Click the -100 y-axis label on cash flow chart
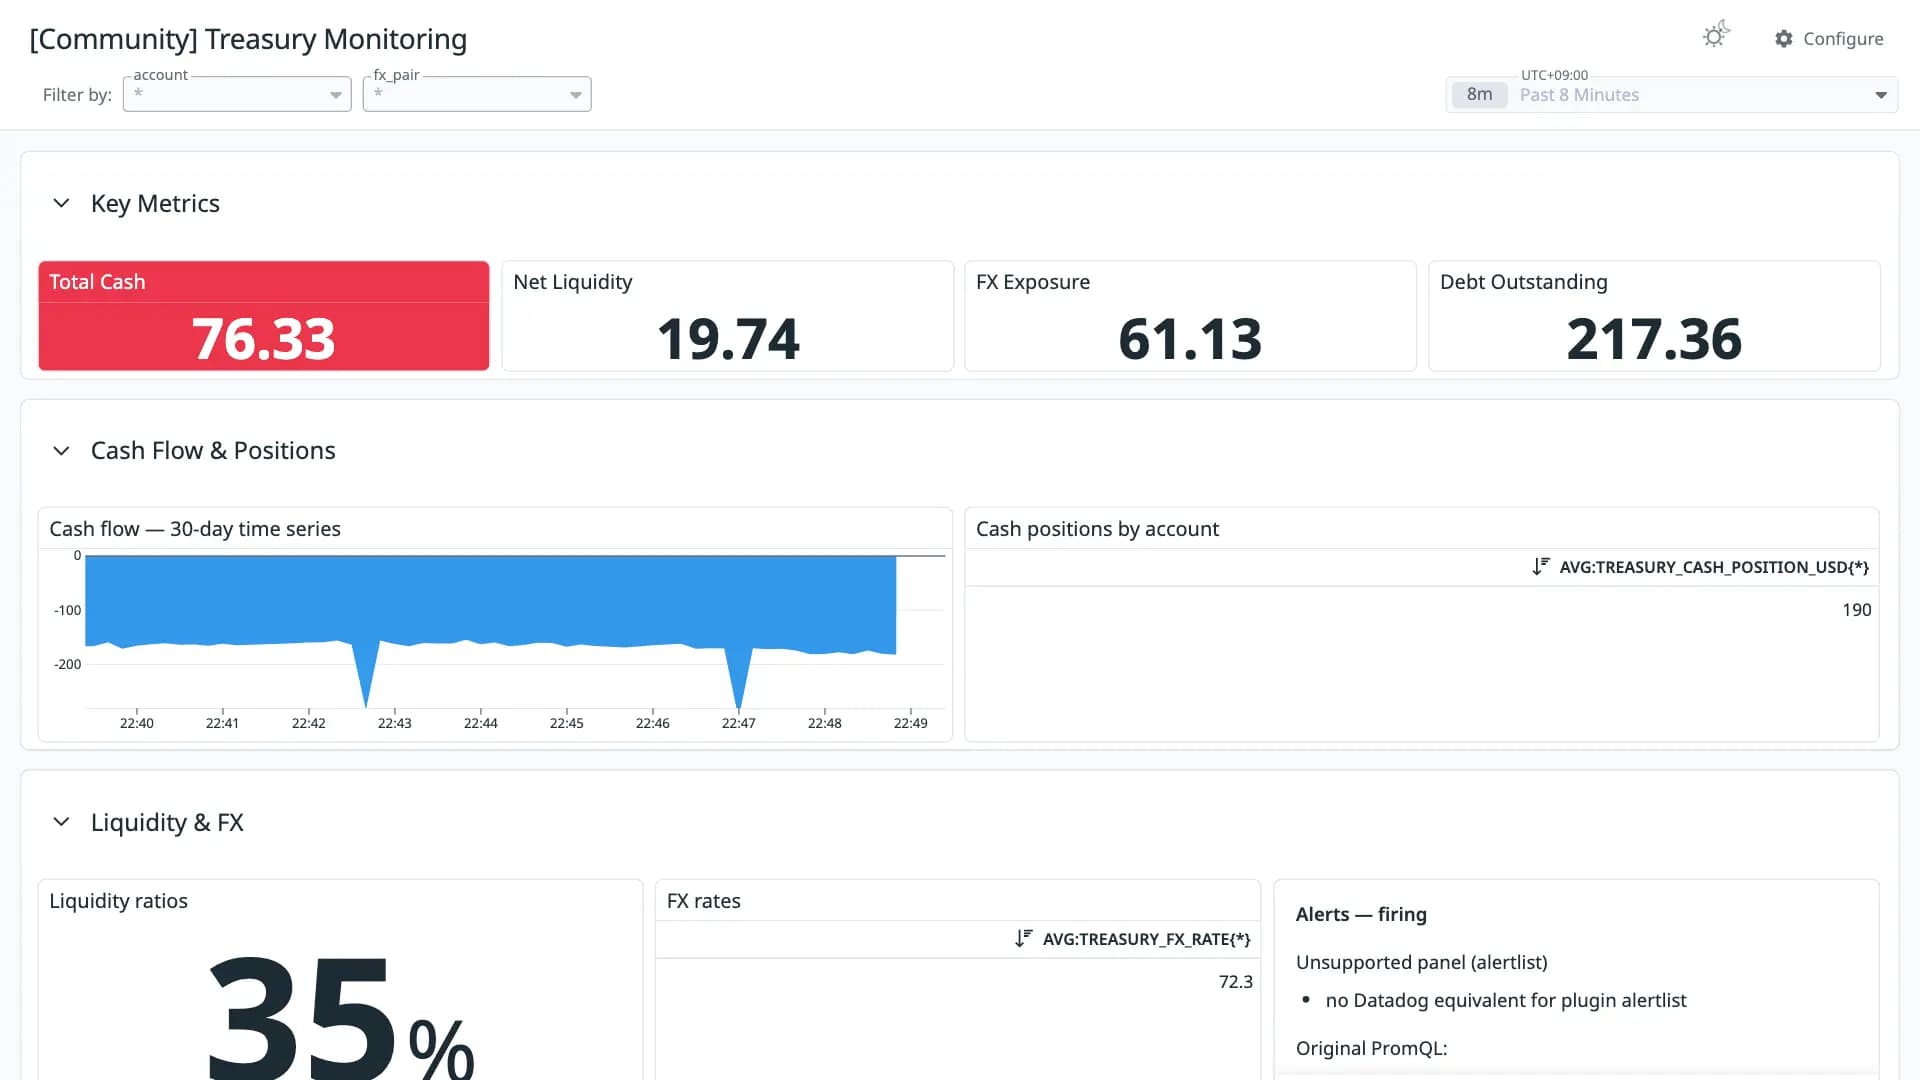Image resolution: width=1920 pixels, height=1080 pixels. [x=67, y=610]
